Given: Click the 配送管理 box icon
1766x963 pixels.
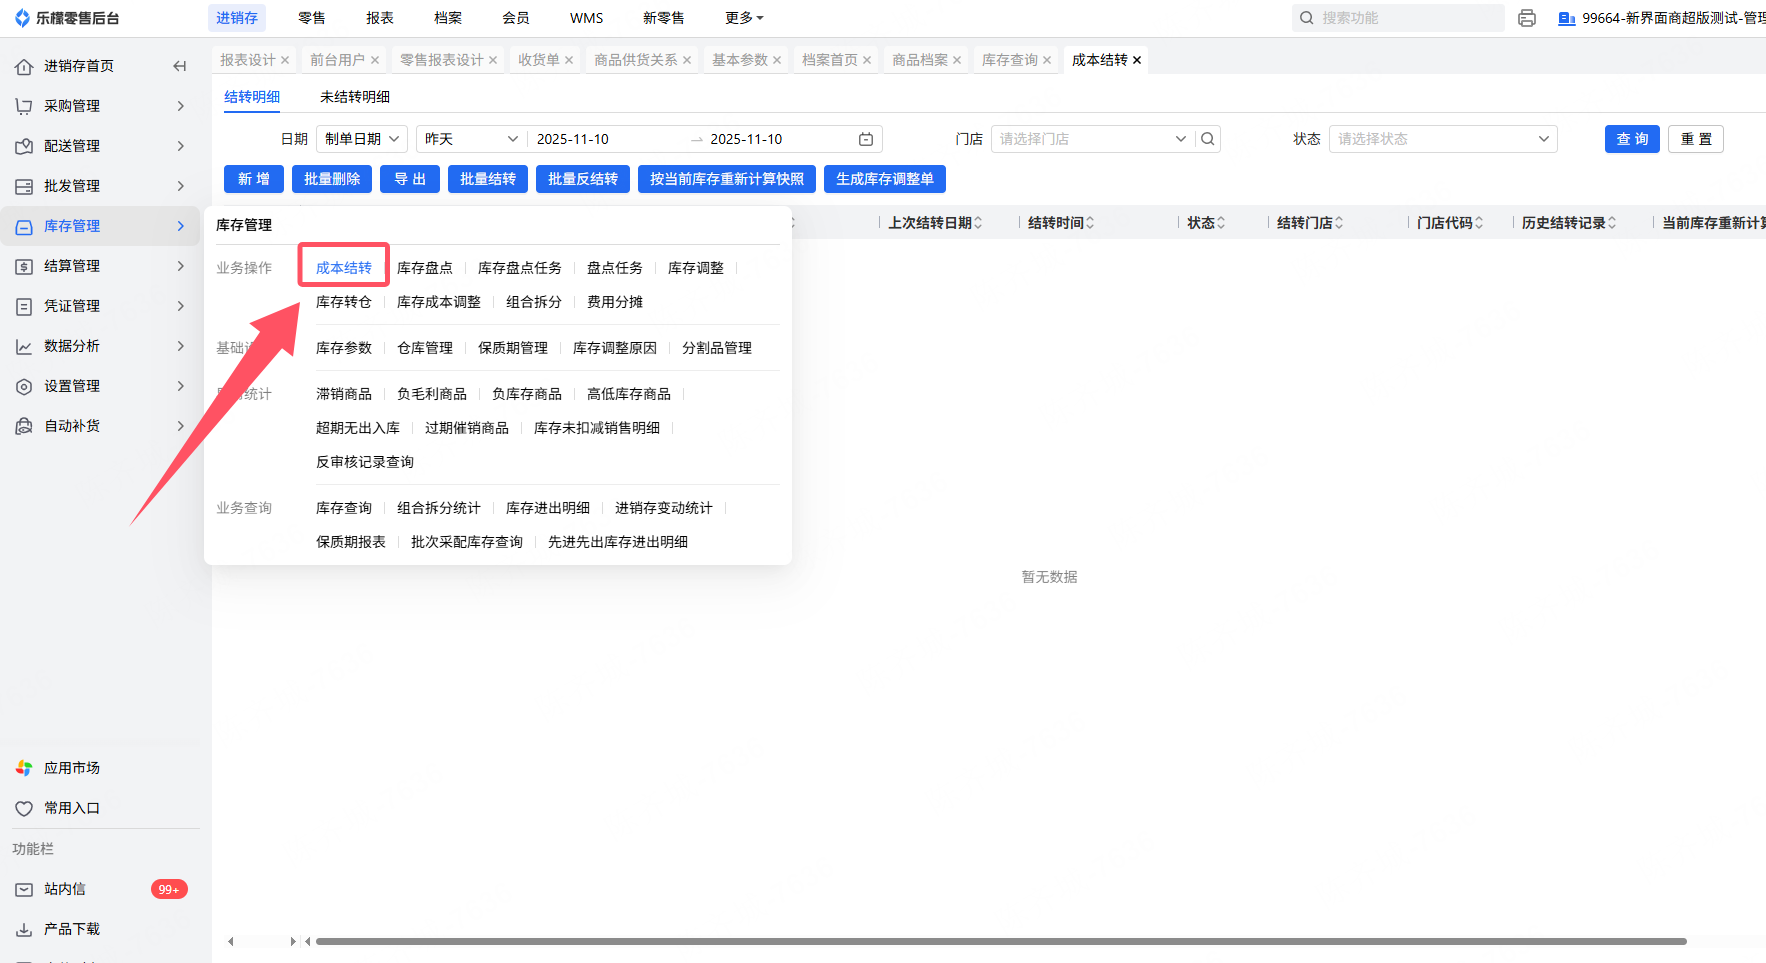Looking at the screenshot, I should (x=24, y=146).
